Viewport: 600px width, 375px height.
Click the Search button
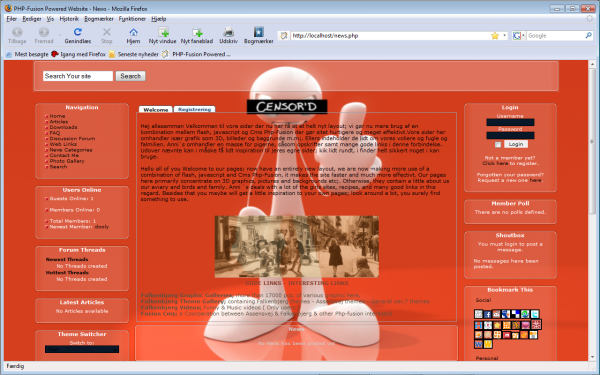[x=130, y=76]
